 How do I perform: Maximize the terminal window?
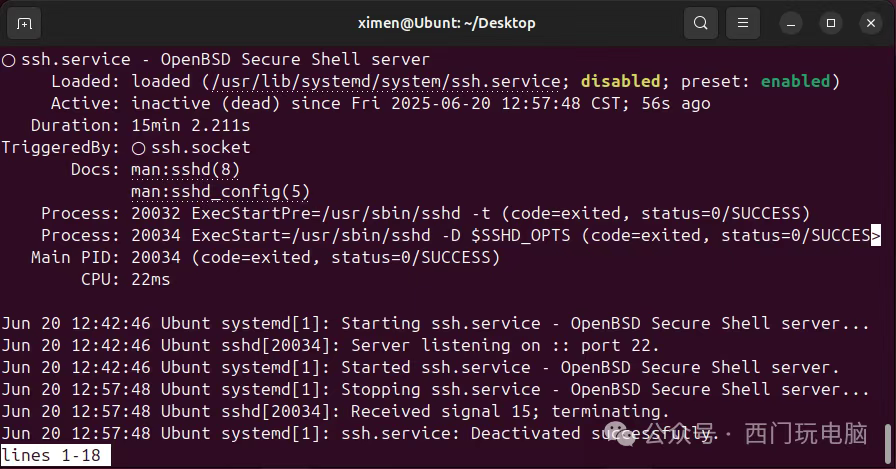[x=831, y=23]
